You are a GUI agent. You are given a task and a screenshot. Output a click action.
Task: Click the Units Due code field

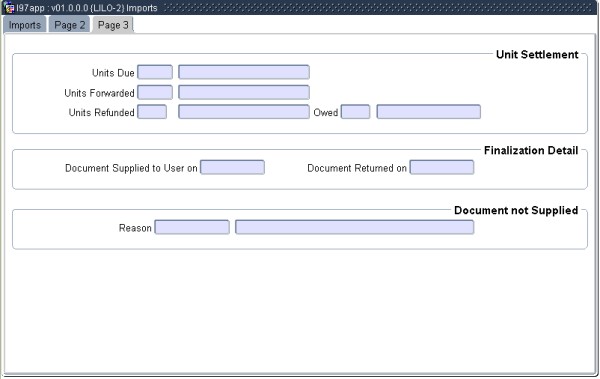click(155, 72)
